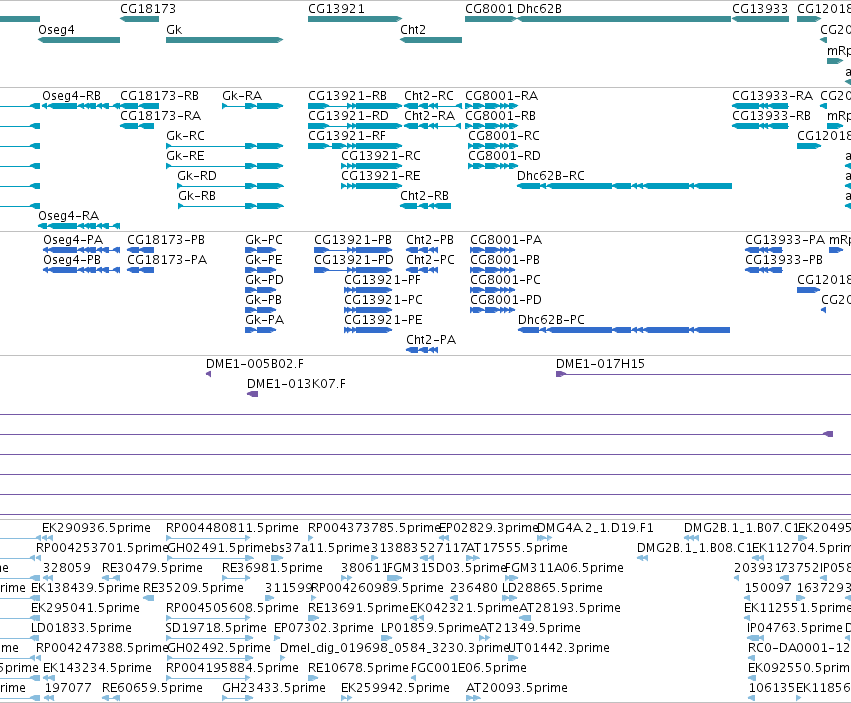Select the DME1-005B02.F feature label
851x703 pixels.
coord(255,364)
